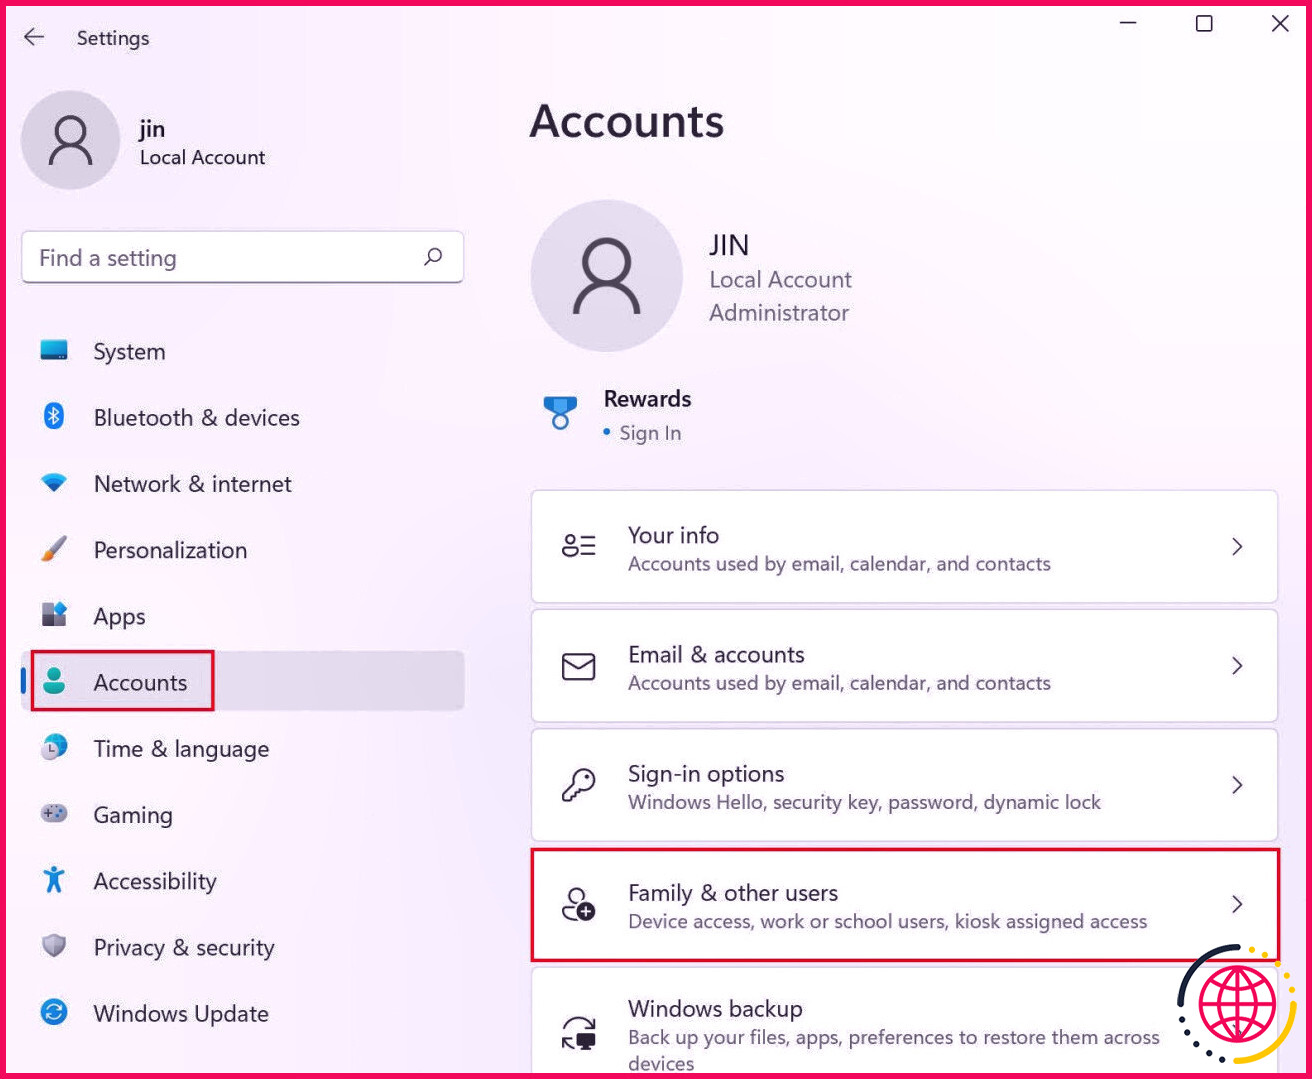Go to Network & internet settings
The width and height of the screenshot is (1312, 1079).
click(x=243, y=484)
